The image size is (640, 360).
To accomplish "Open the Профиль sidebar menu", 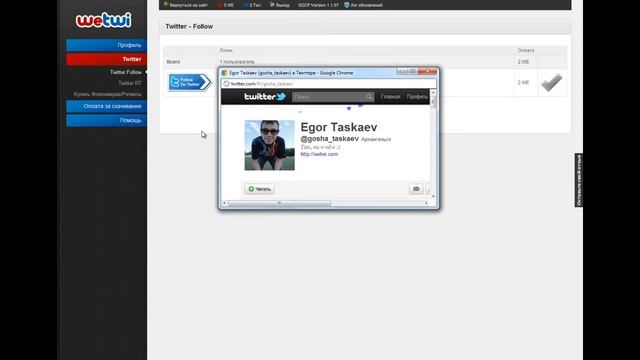I will click(107, 45).
